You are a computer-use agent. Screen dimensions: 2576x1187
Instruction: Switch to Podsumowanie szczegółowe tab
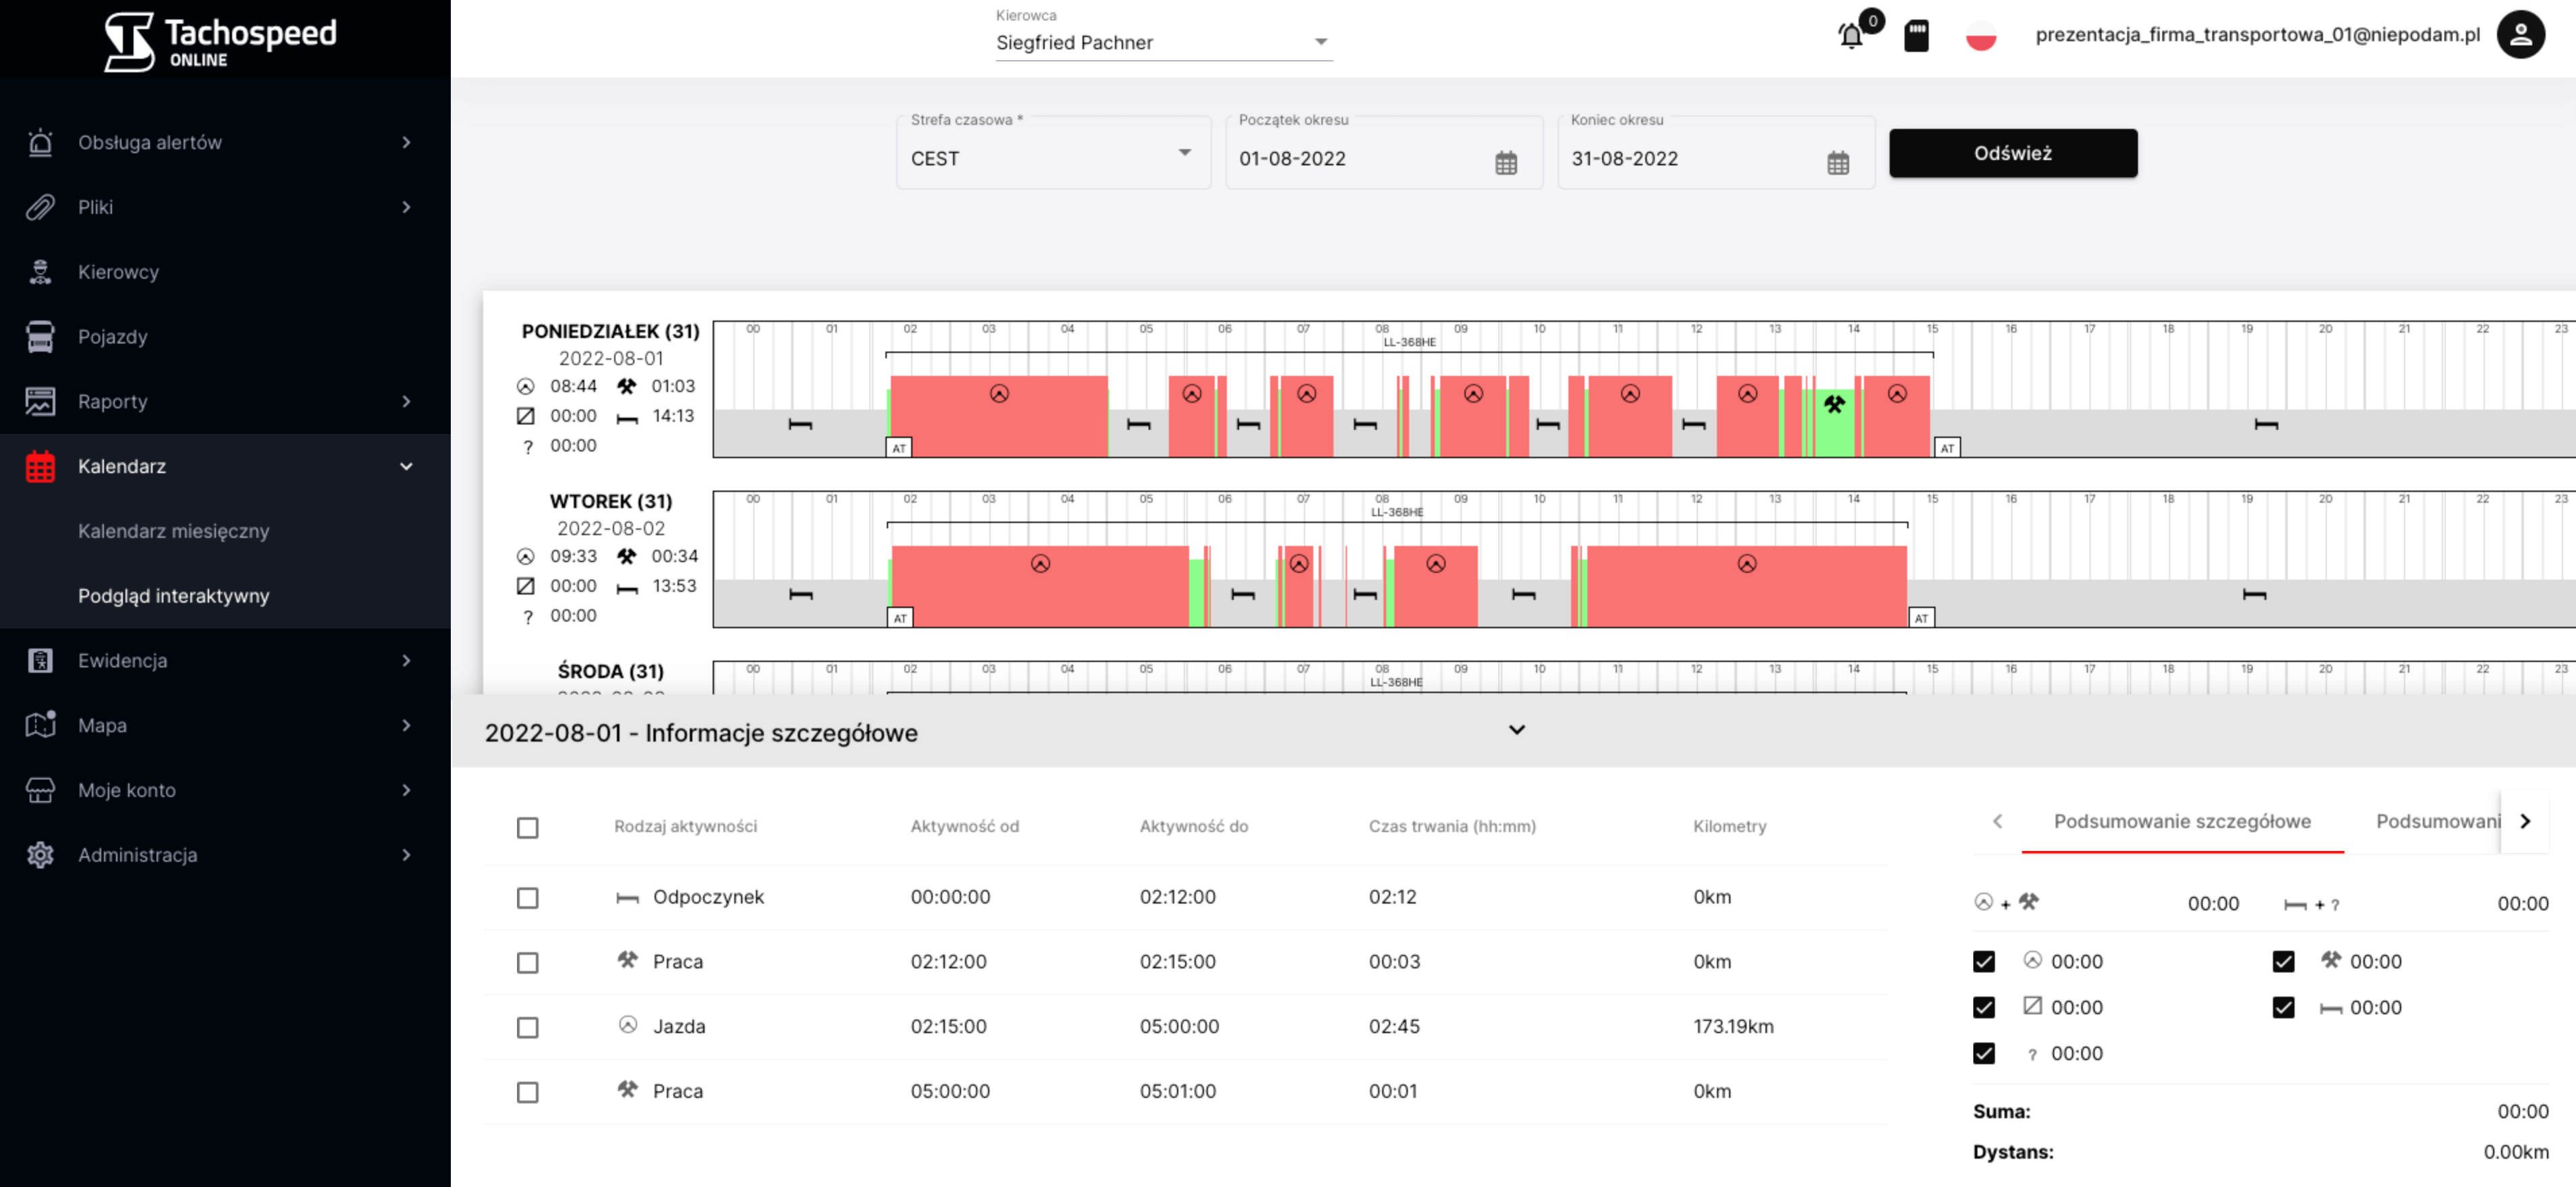click(x=2182, y=821)
